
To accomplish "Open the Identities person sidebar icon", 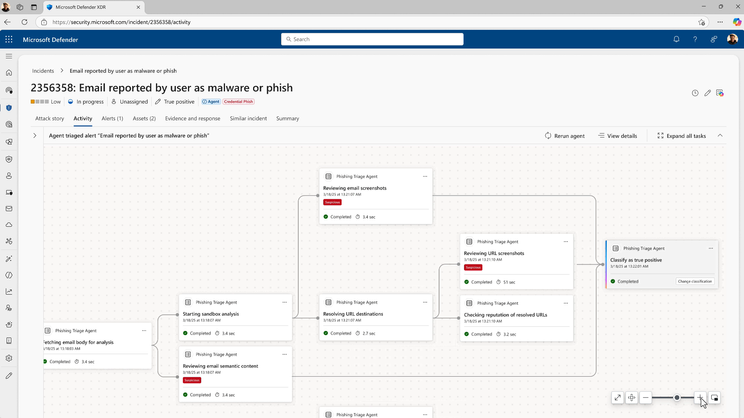I will point(9,176).
